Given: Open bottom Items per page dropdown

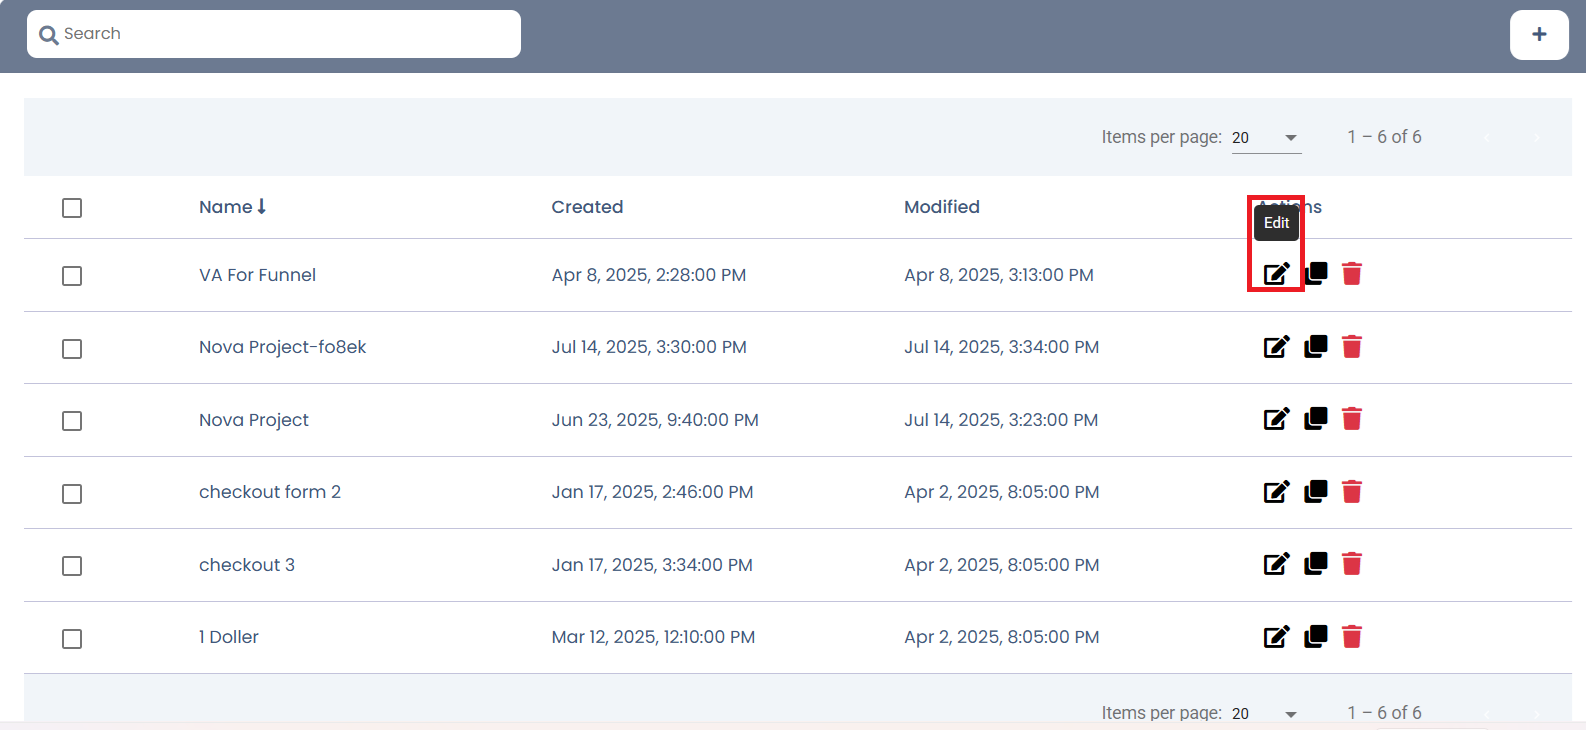Looking at the screenshot, I should point(1266,713).
